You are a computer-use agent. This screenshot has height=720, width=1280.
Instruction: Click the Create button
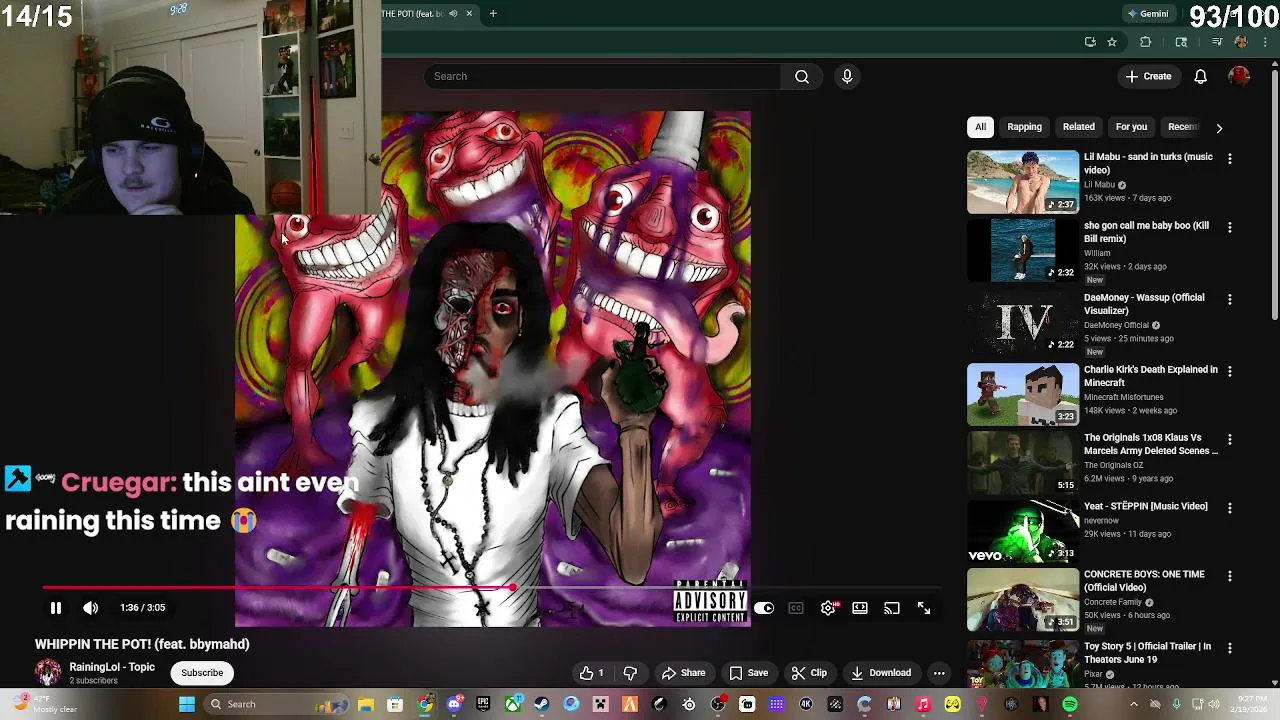tap(1148, 76)
